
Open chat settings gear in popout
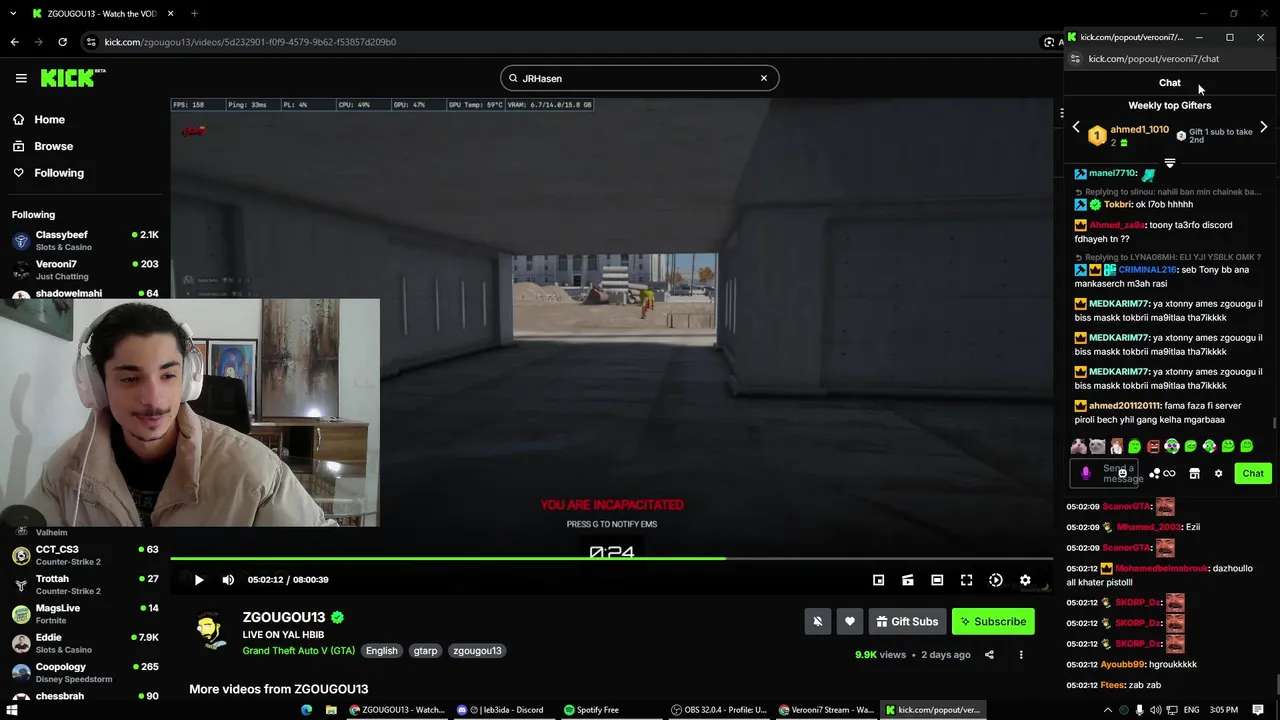[x=1218, y=474]
